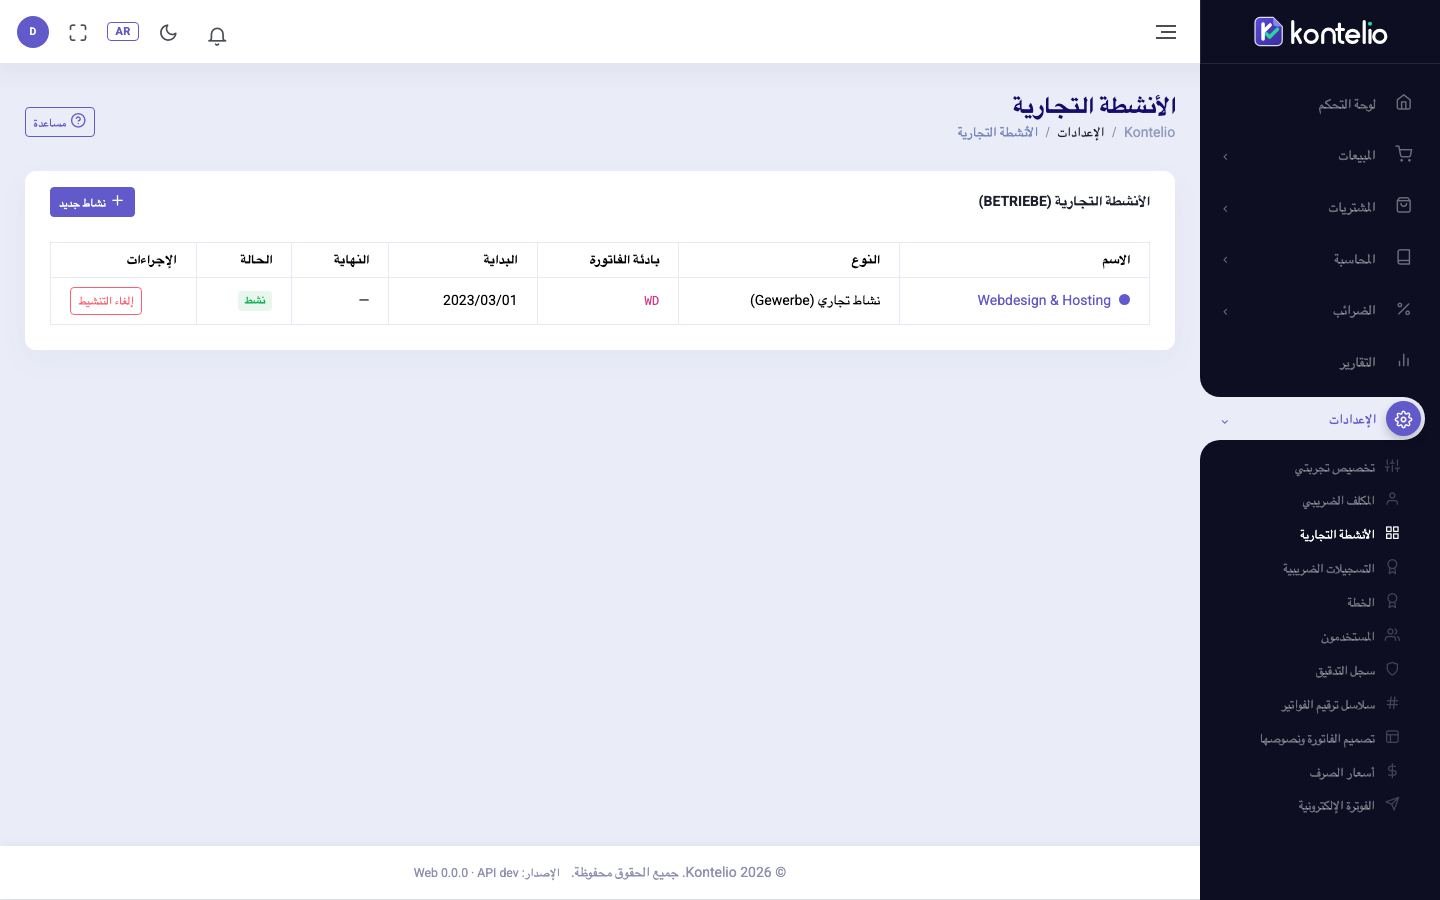Expand the المبيعات submenu chevron
1440x900 pixels.
click(x=1225, y=156)
